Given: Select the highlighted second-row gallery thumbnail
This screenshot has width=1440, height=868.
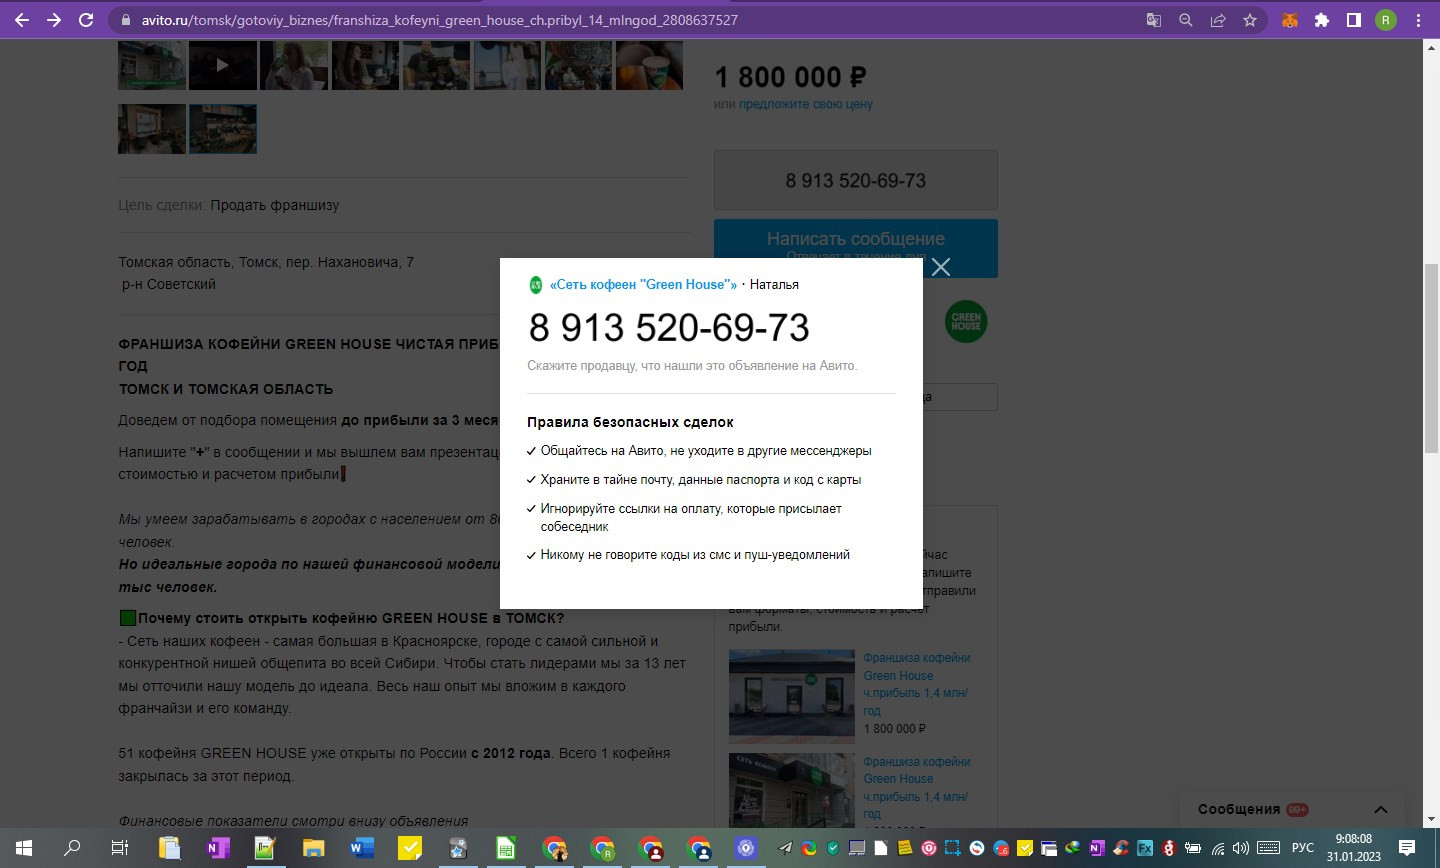Looking at the screenshot, I should tap(223, 129).
